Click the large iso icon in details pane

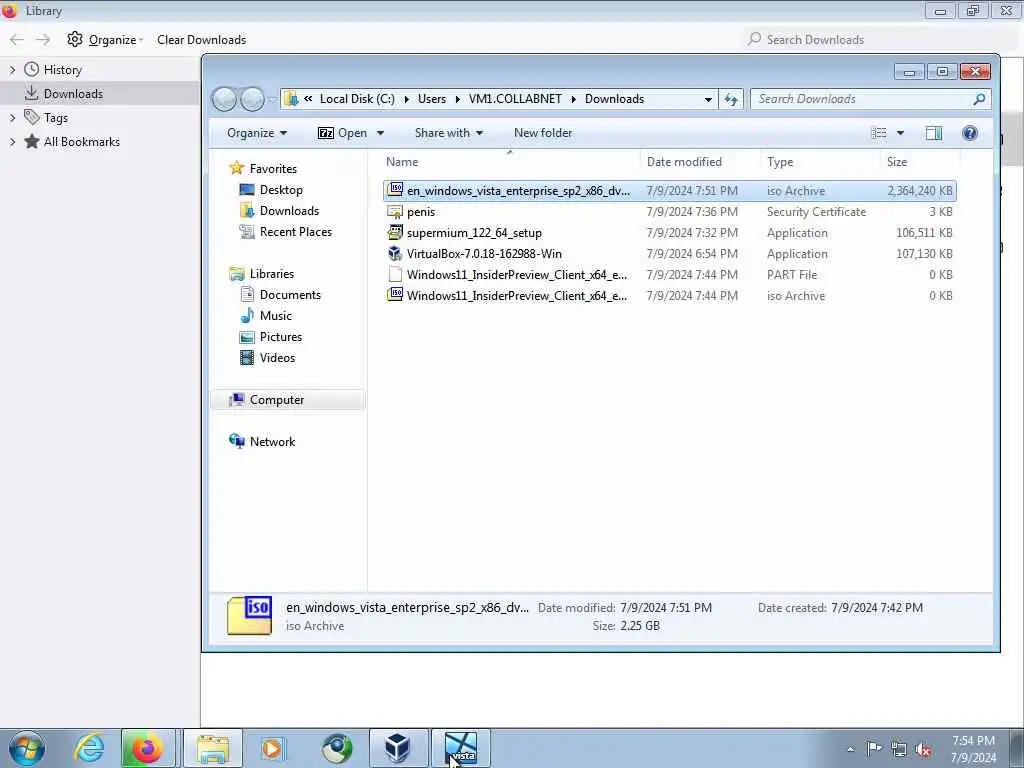249,615
